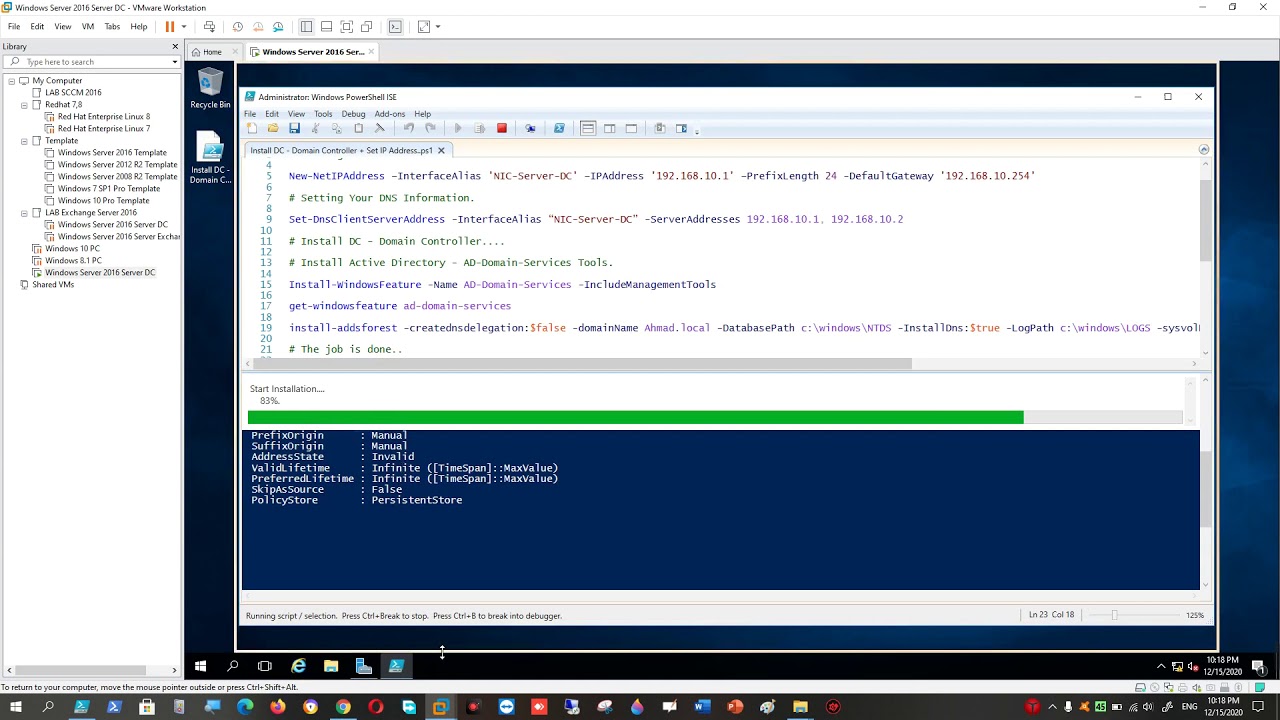Show script pane on the right layout

(x=609, y=128)
